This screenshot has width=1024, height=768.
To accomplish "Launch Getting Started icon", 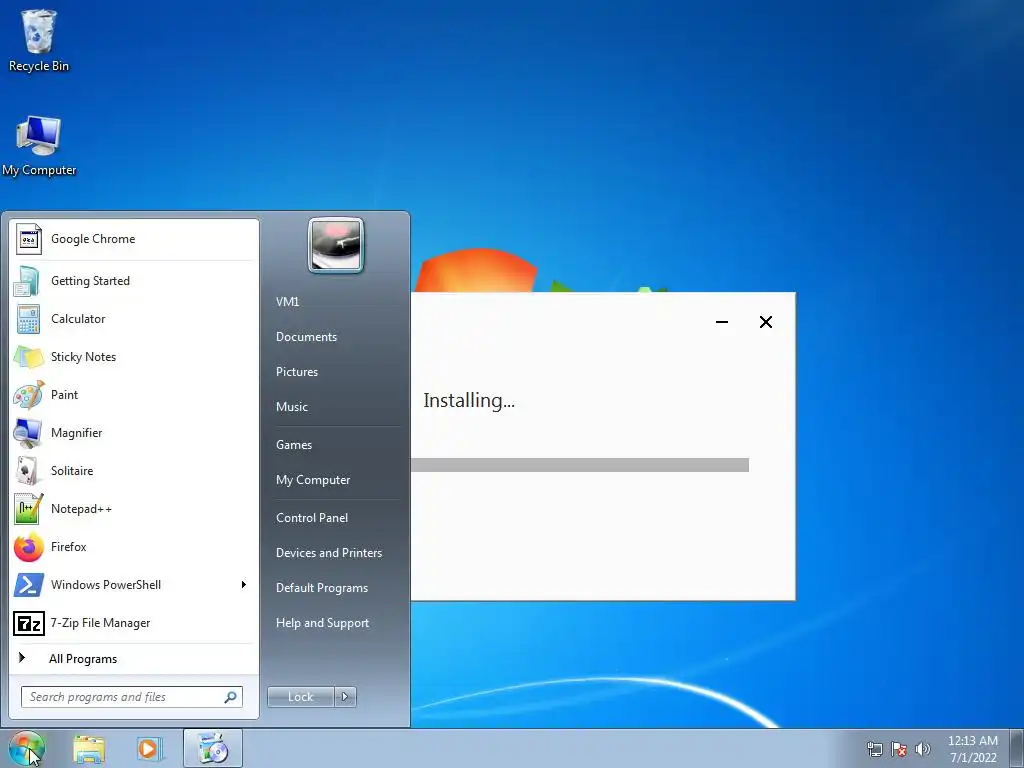I will tap(27, 281).
